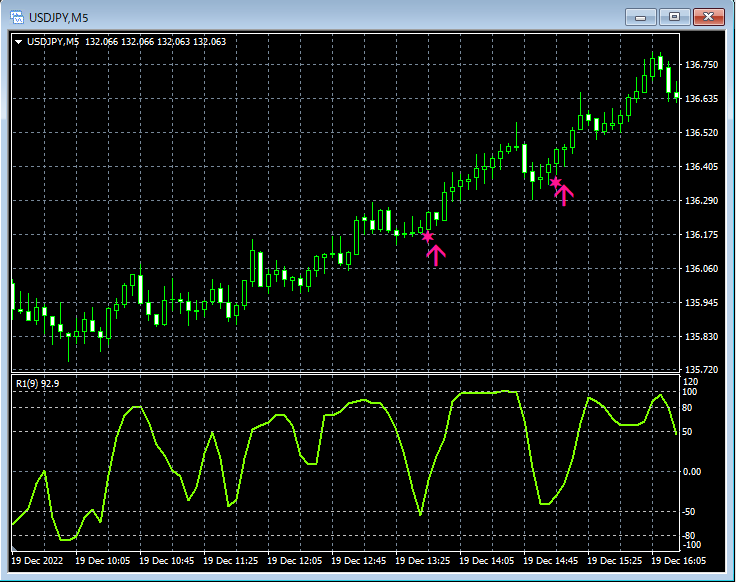Click the 19 Dec 10:45 time label
737x582 pixels.
[166, 560]
